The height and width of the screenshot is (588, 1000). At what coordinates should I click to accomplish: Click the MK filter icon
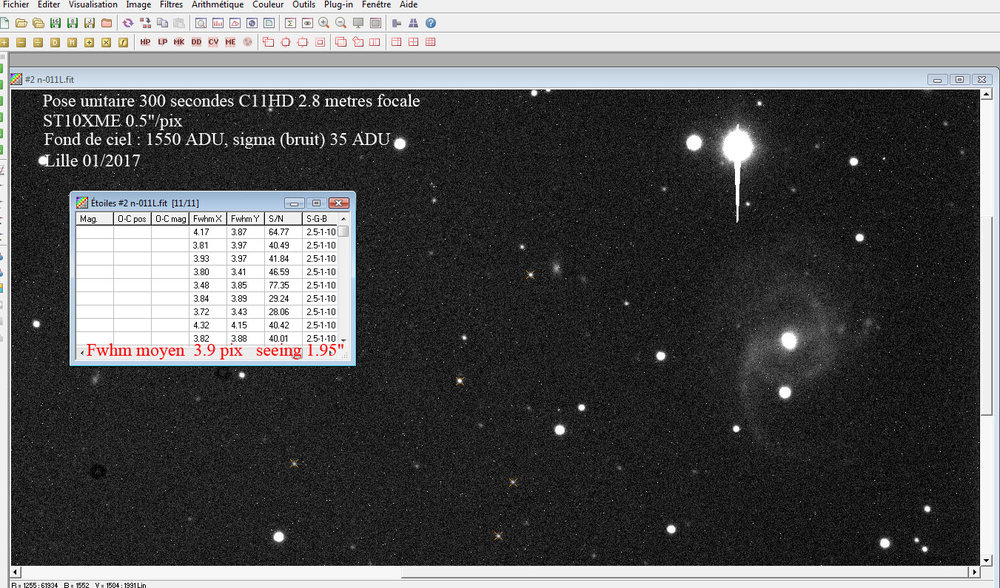179,42
